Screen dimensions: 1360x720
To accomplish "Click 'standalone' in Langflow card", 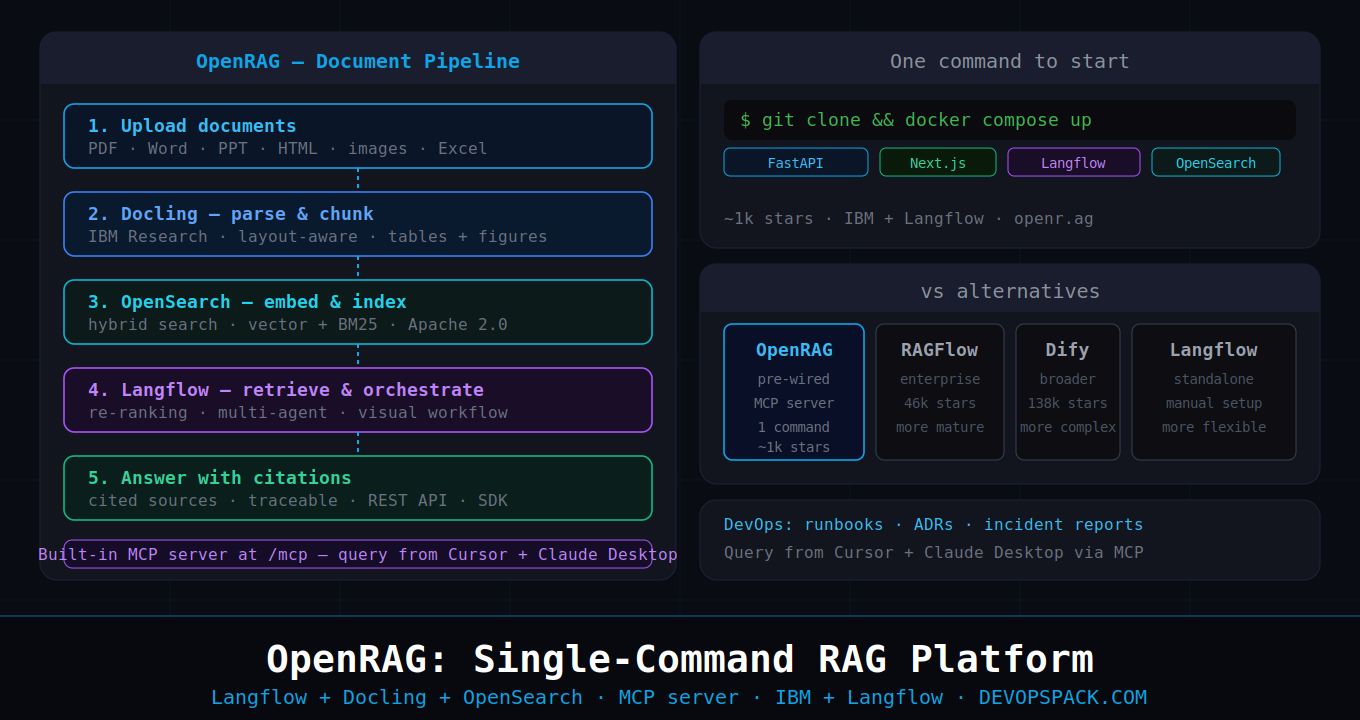I will click(1214, 379).
